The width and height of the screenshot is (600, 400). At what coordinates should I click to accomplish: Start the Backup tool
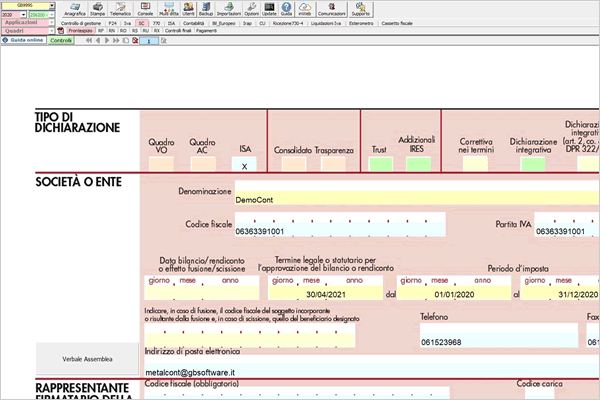point(206,9)
